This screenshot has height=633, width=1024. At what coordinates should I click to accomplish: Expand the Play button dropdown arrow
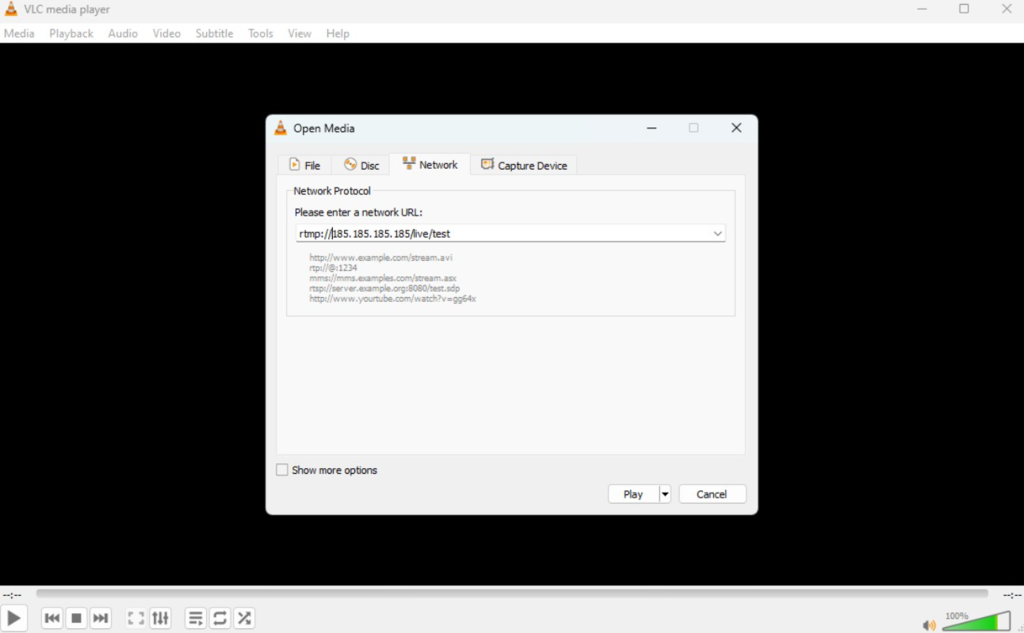[x=665, y=493]
